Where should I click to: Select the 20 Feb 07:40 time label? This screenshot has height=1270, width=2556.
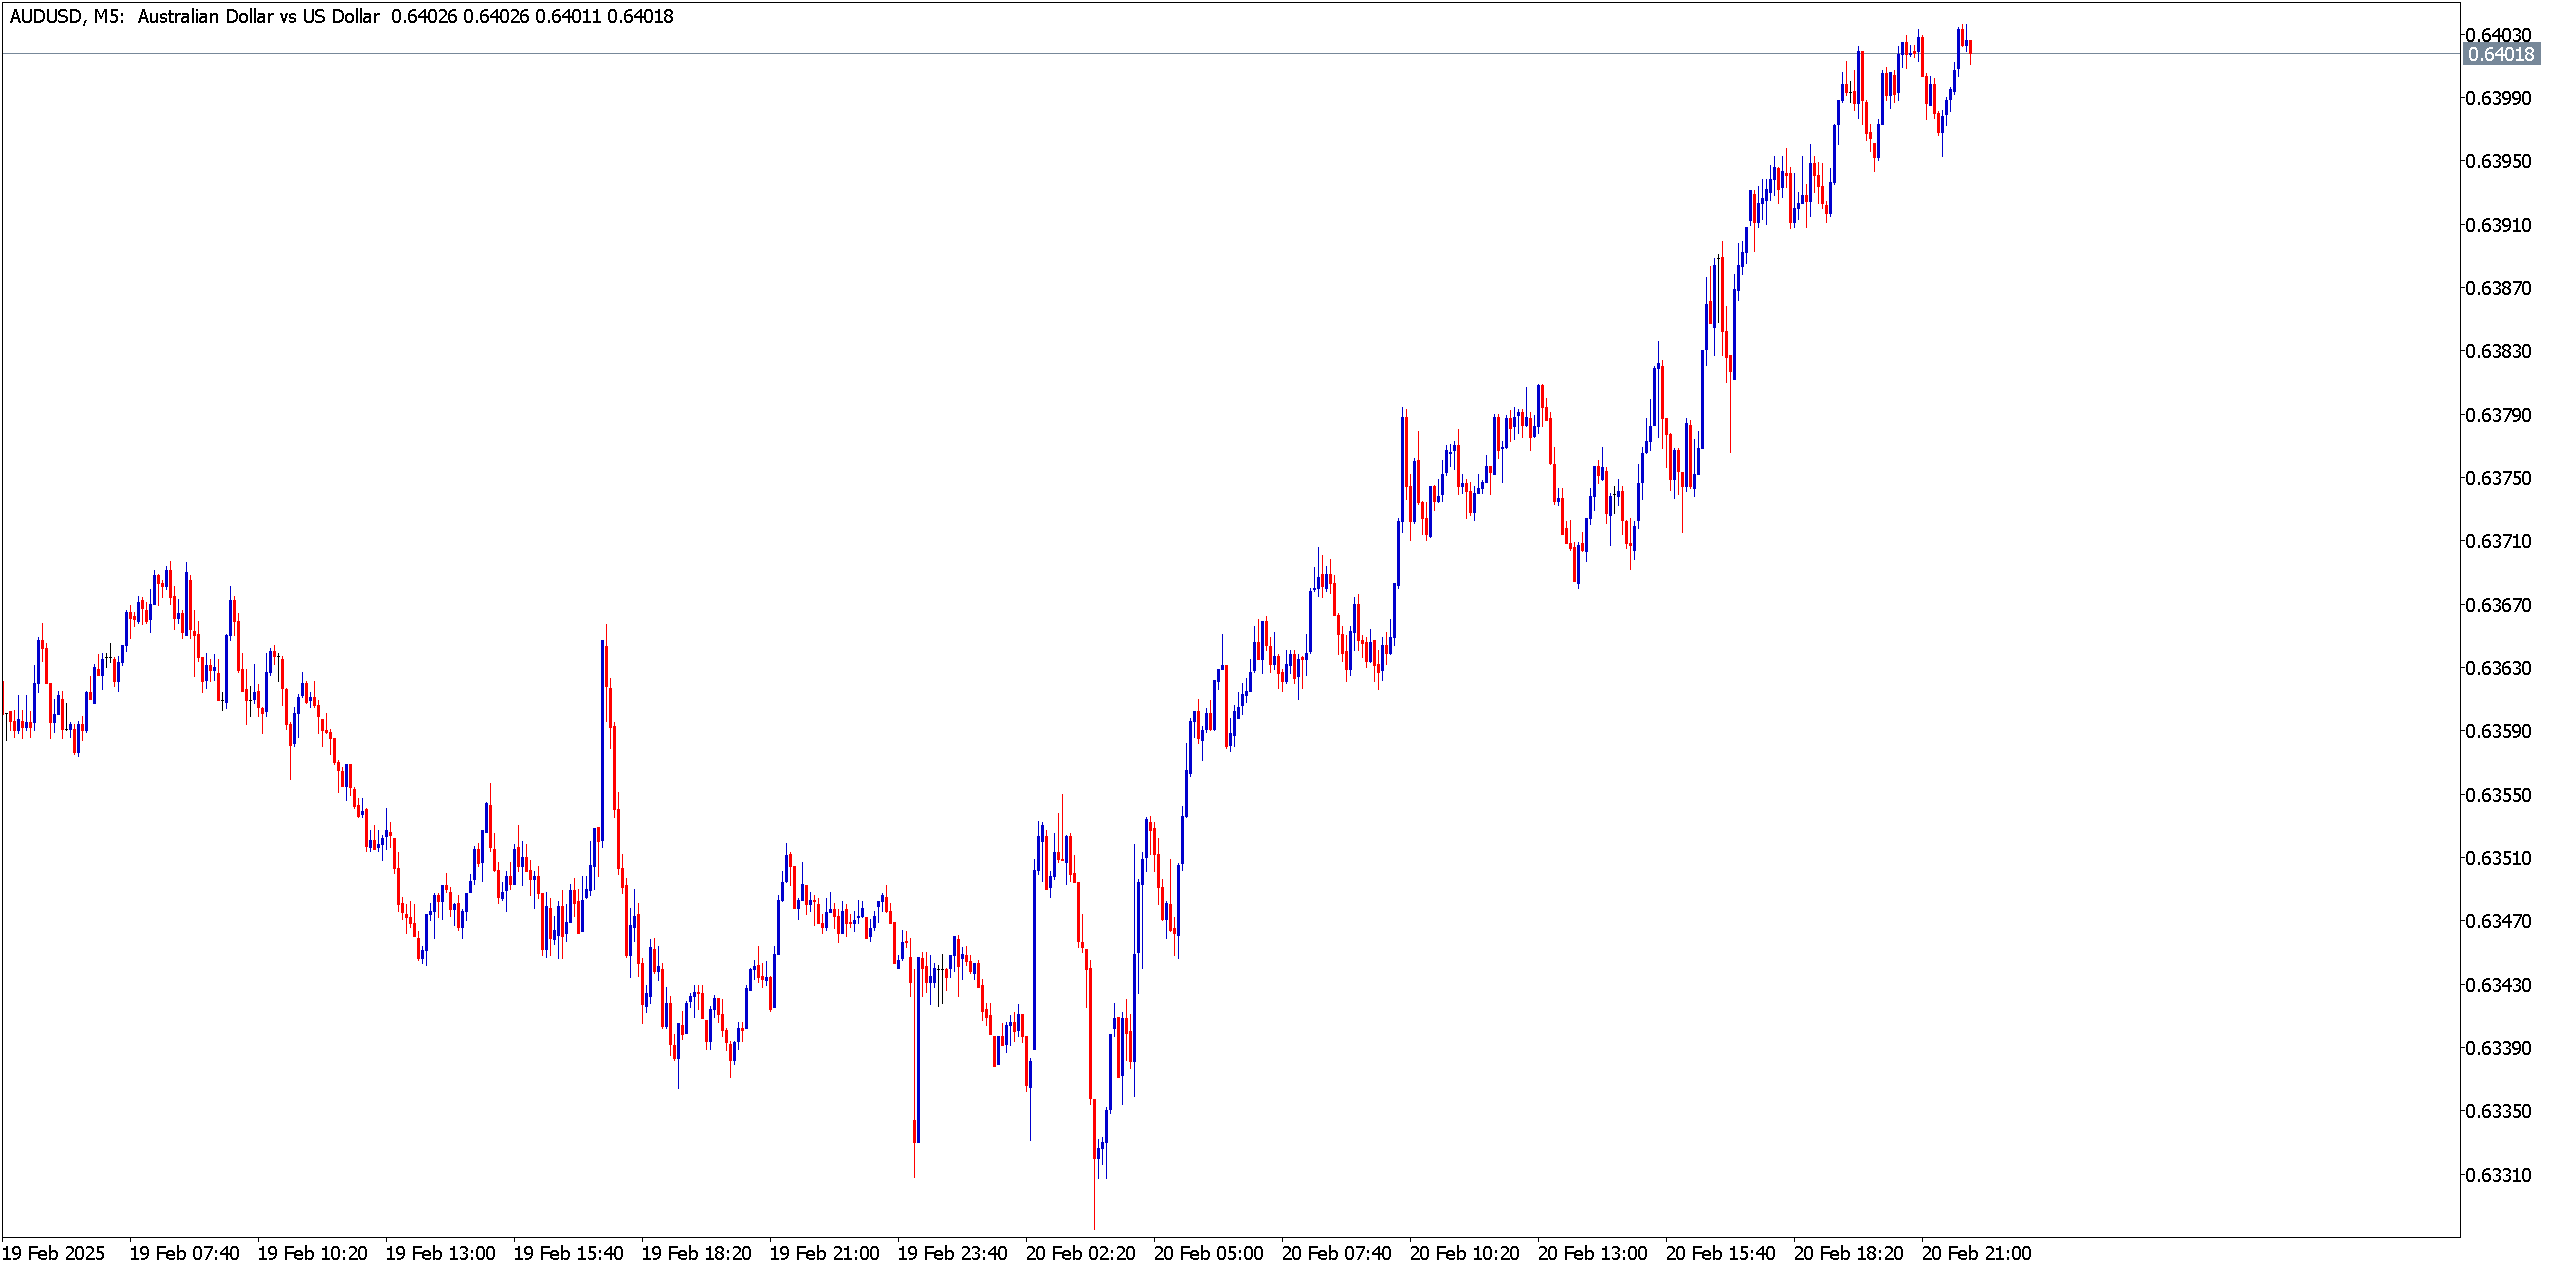[1336, 1253]
